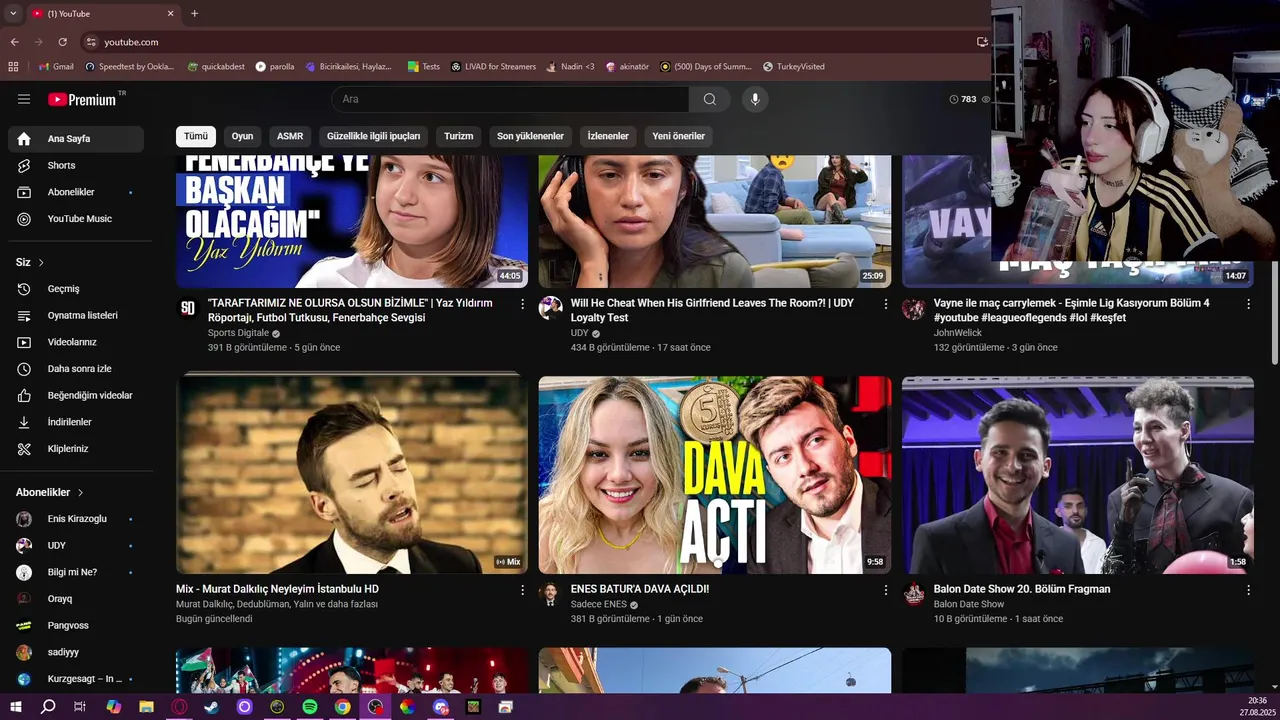Image resolution: width=1280 pixels, height=720 pixels.
Task: Open TurkeyVisited bookmark
Action: pos(794,67)
